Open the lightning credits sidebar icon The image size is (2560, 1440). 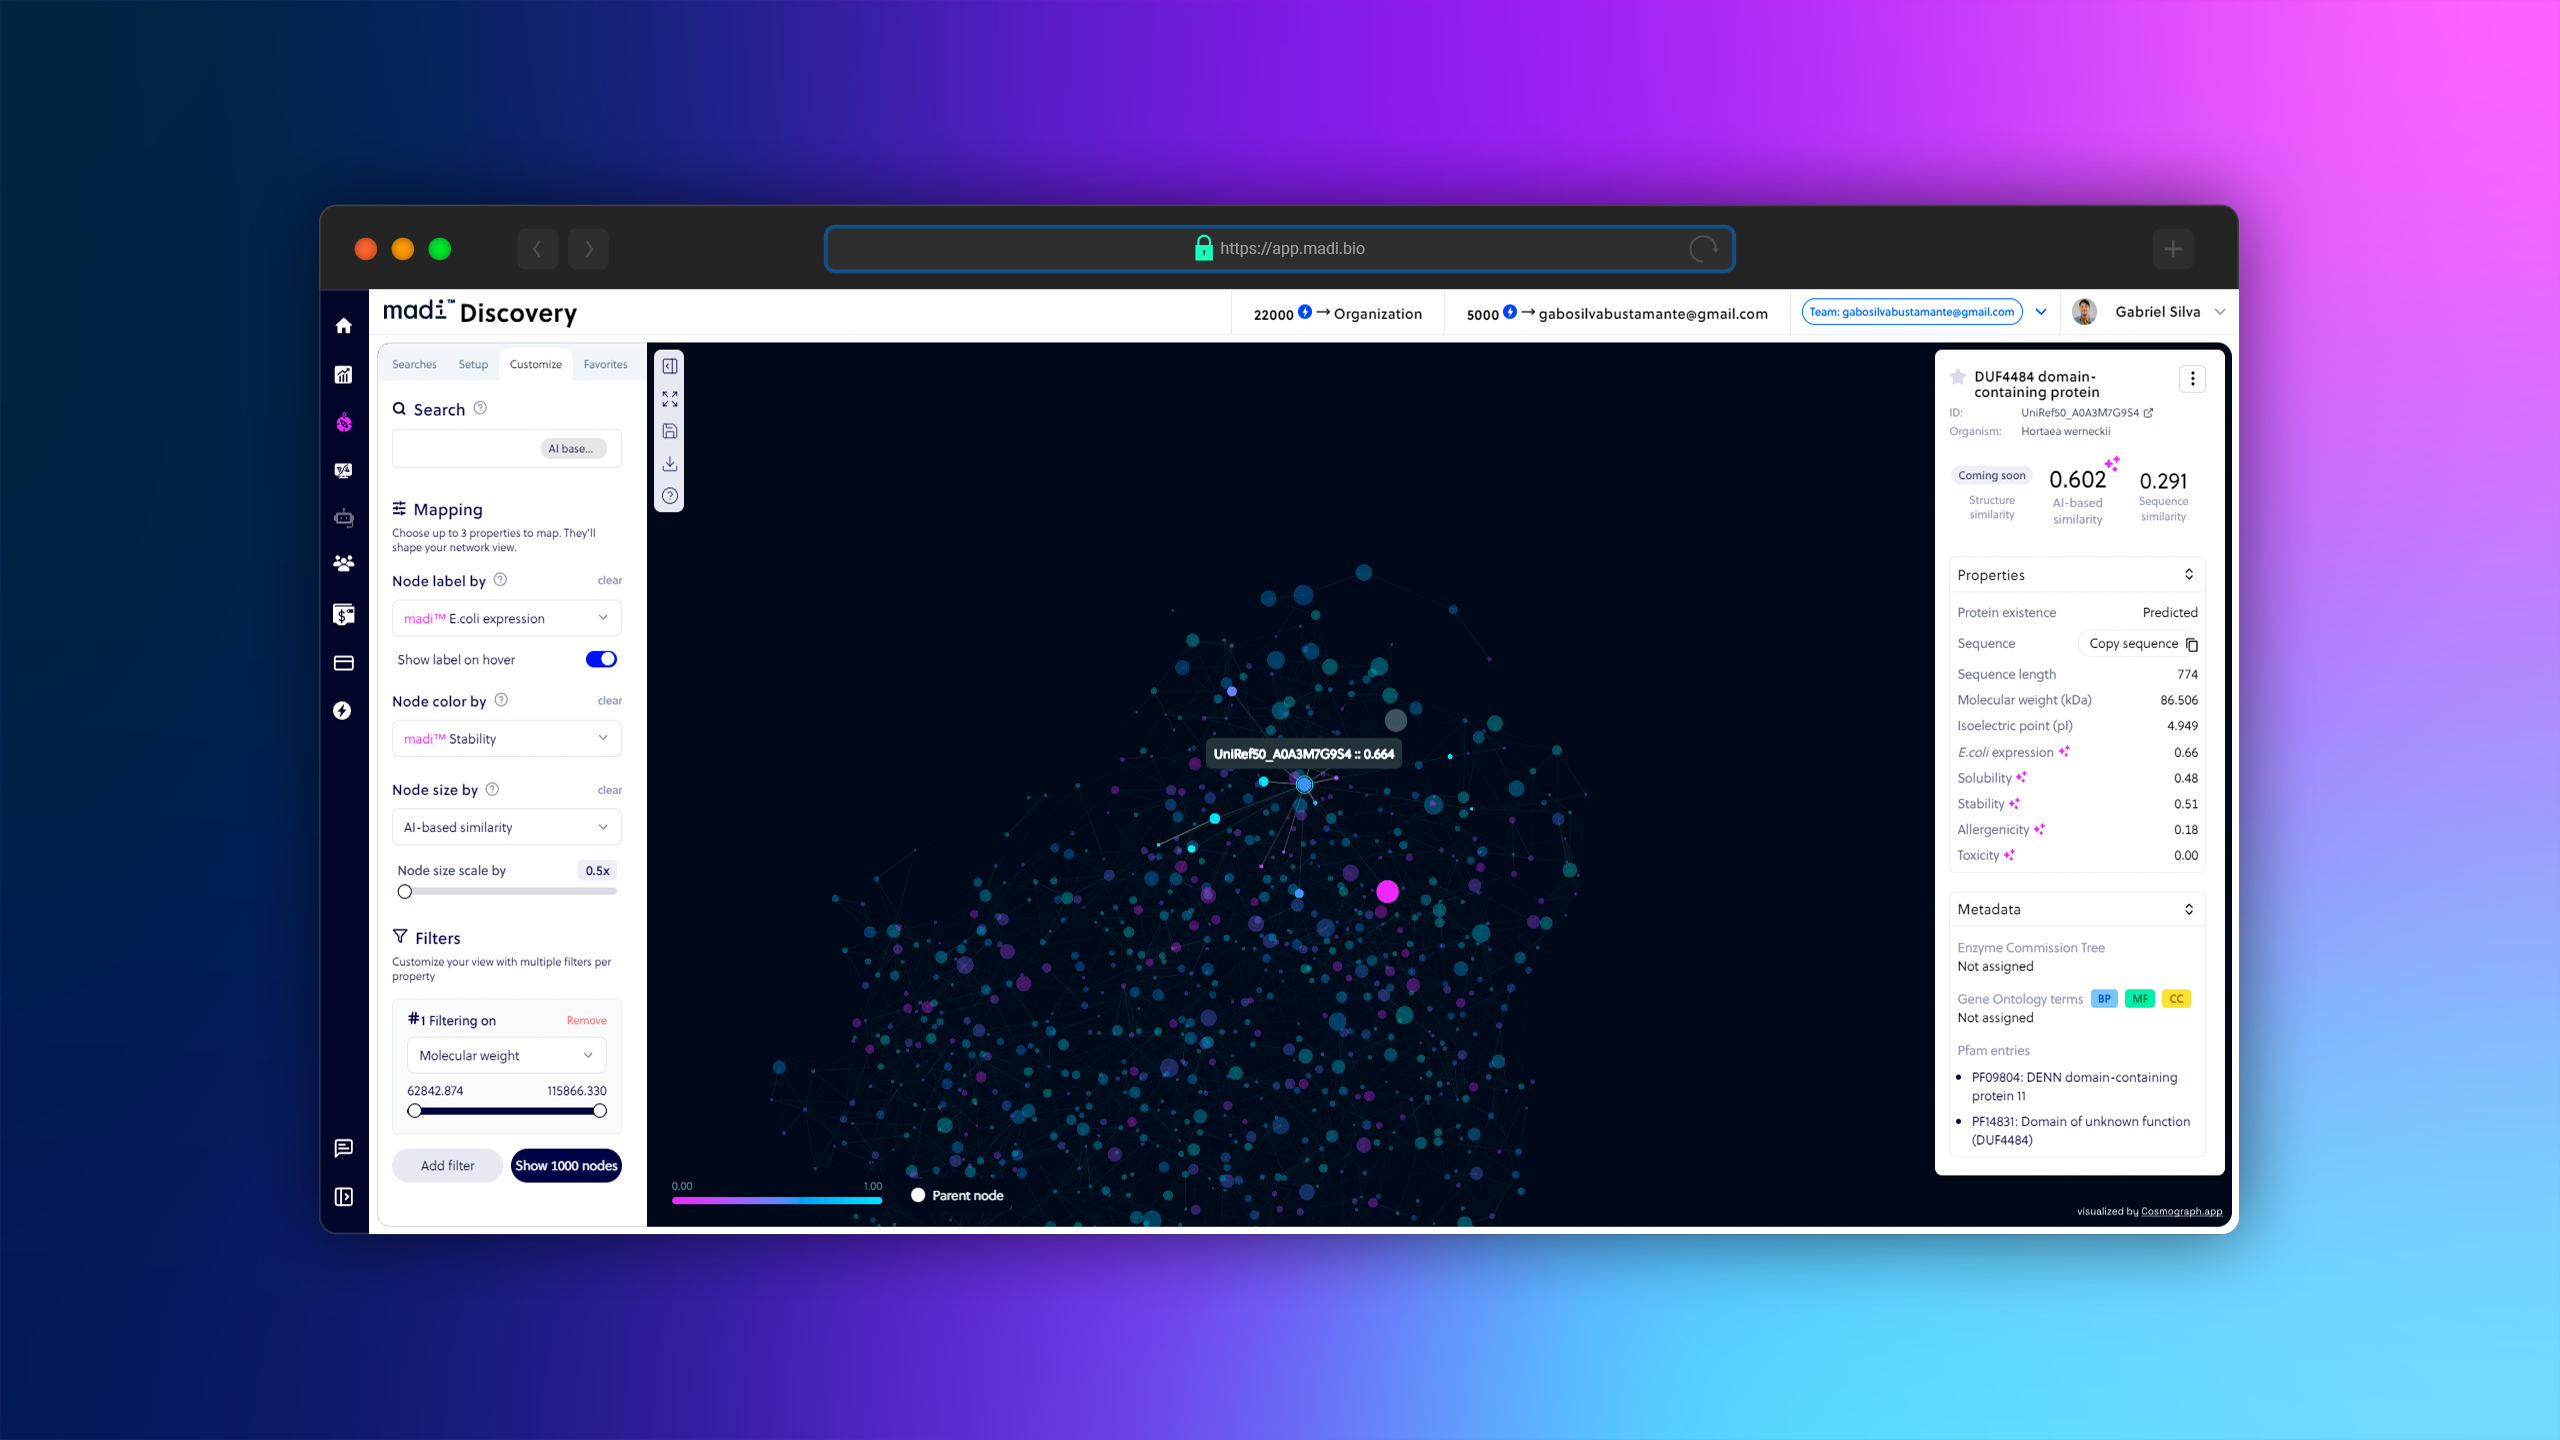(343, 710)
